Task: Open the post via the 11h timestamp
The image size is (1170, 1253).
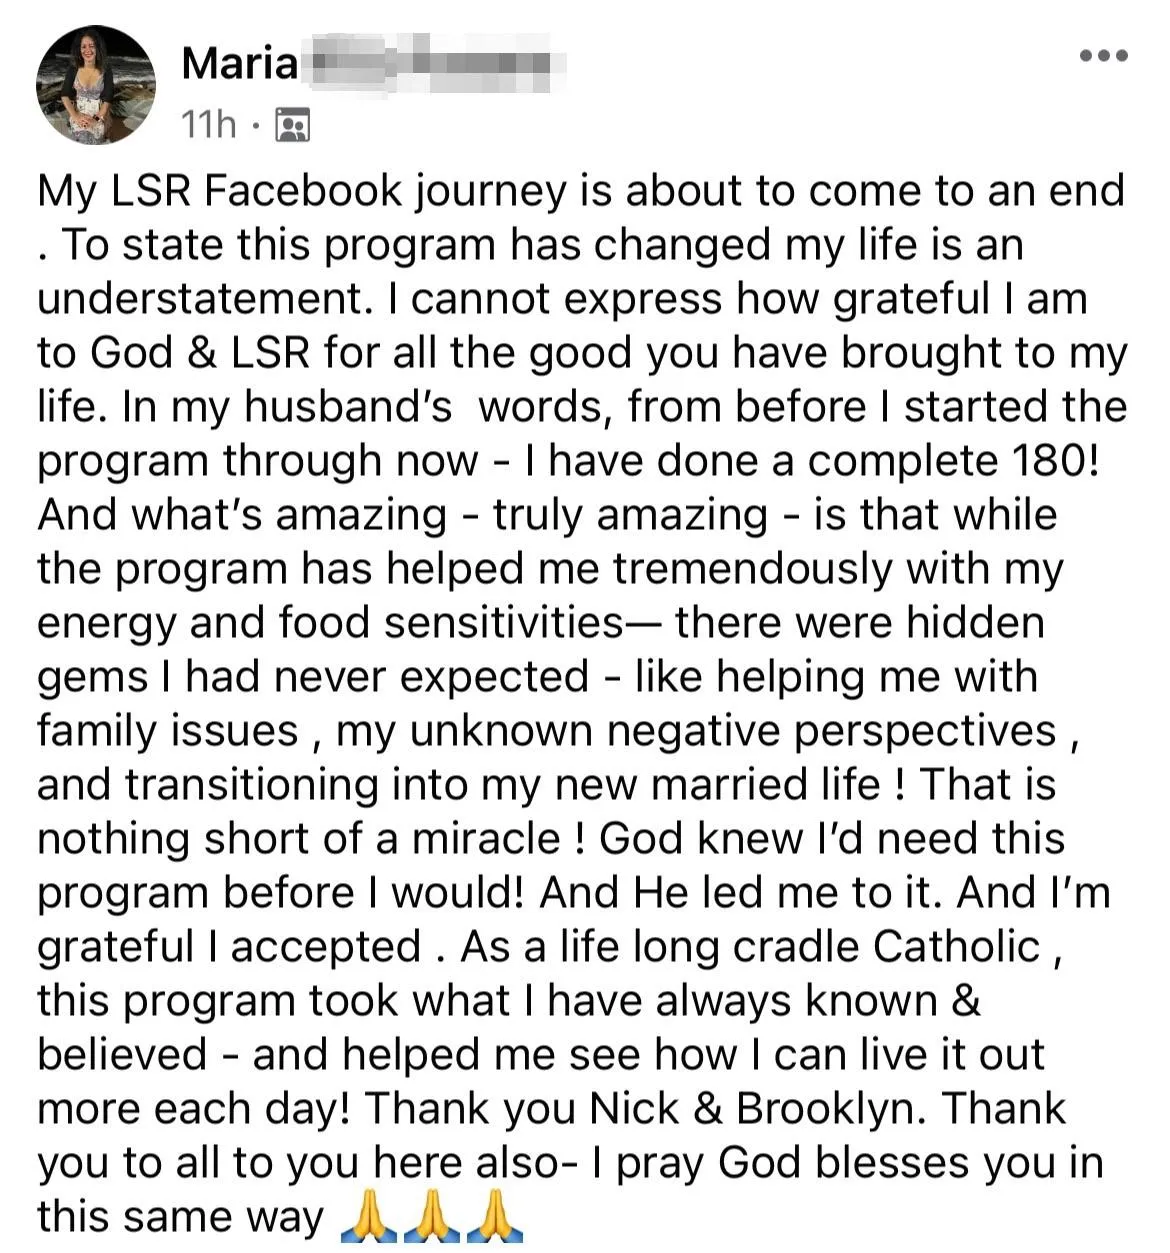Action: tap(209, 125)
